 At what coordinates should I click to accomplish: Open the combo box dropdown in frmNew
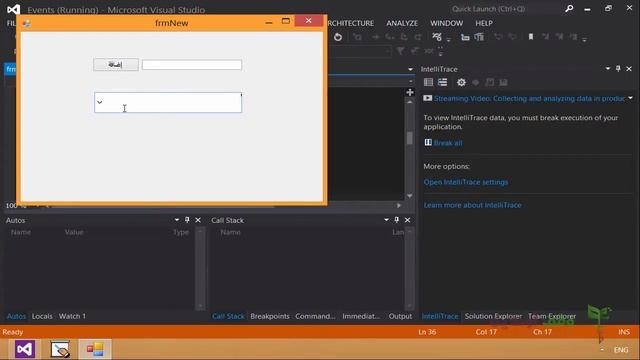tap(100, 102)
